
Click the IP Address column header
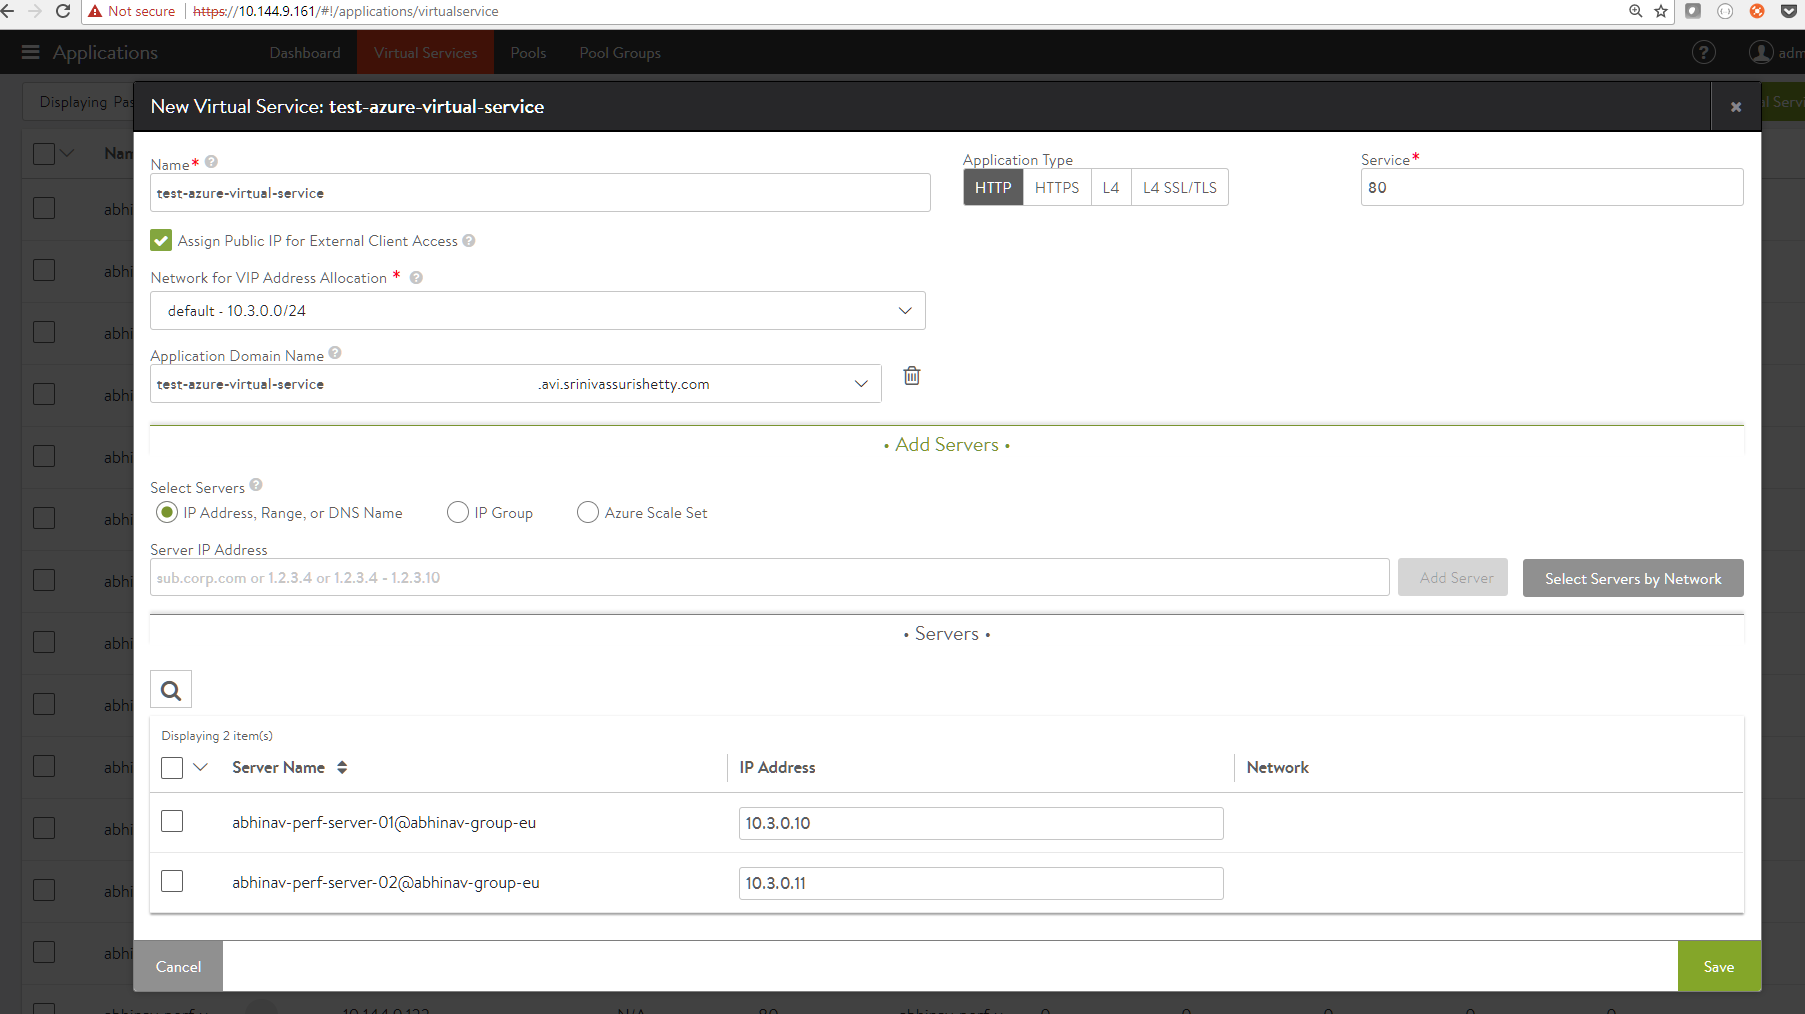pos(777,768)
